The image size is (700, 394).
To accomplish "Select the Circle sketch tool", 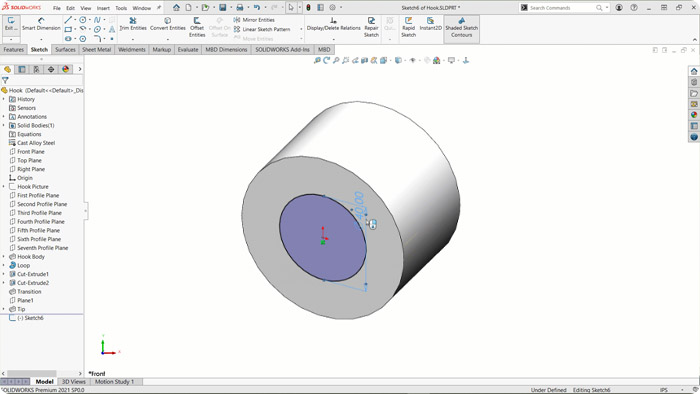I will (83, 20).
